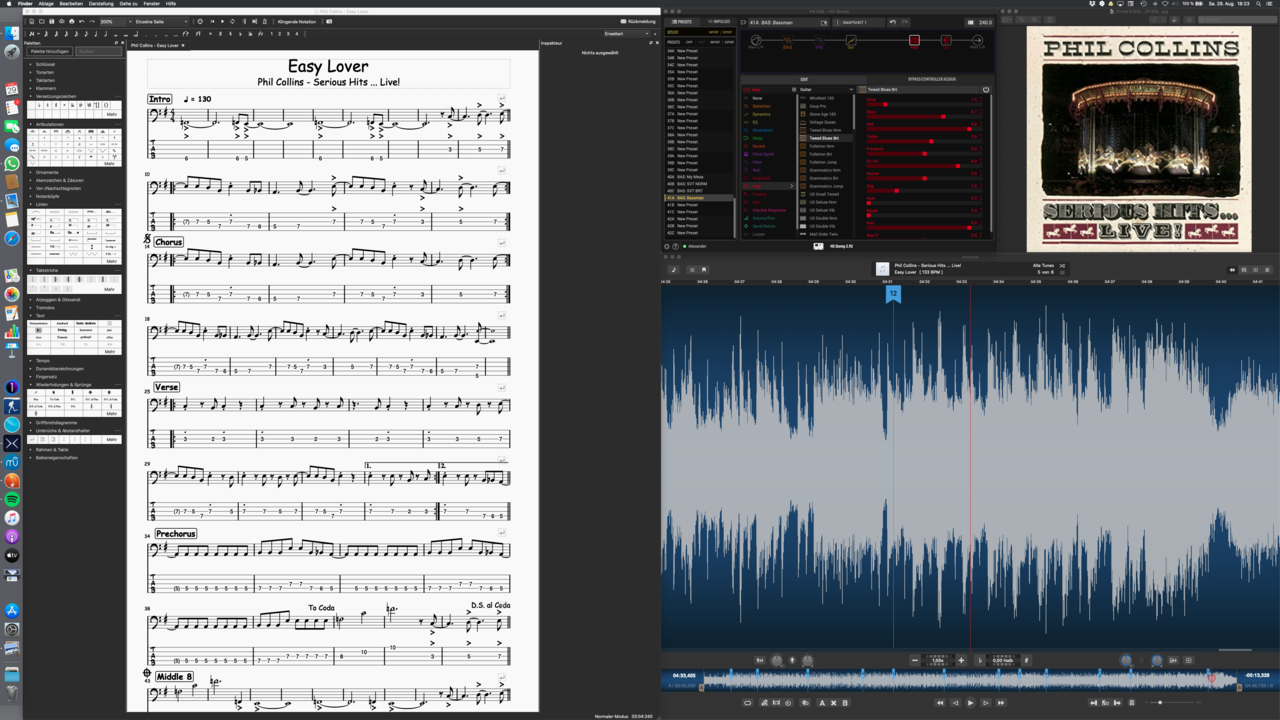This screenshot has width=1280, height=720.
Task: Toggle Klingende Notation (concert pitch) button
Action: coord(297,21)
